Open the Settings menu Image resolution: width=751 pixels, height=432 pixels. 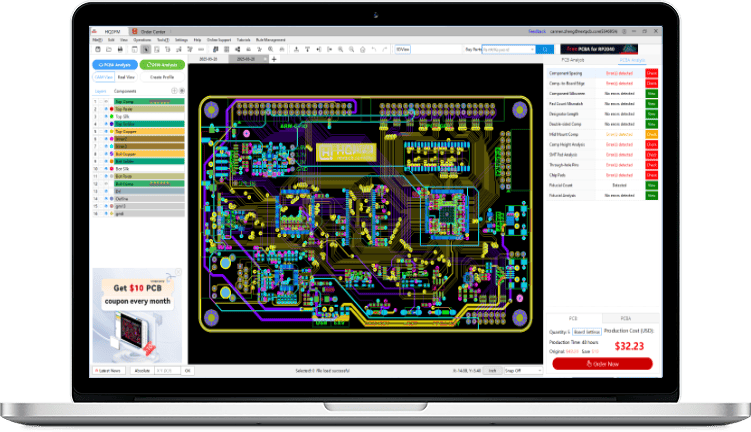tap(181, 39)
